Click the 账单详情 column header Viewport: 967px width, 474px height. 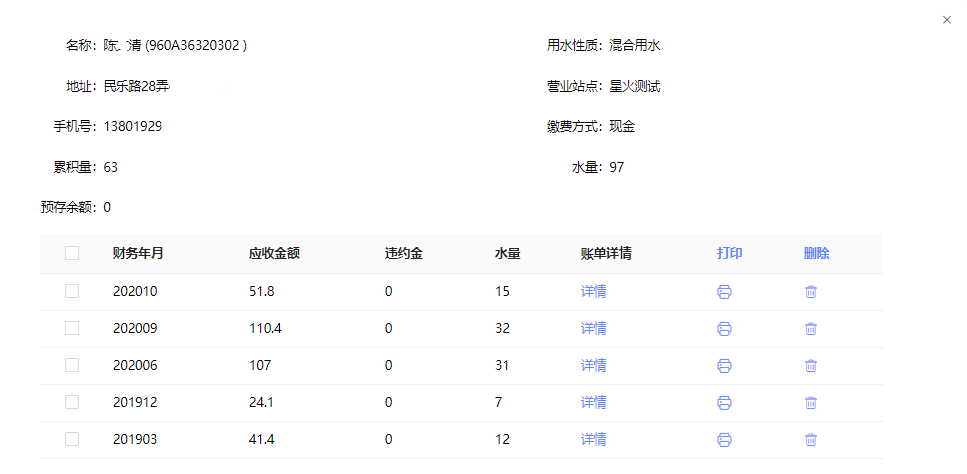click(606, 254)
